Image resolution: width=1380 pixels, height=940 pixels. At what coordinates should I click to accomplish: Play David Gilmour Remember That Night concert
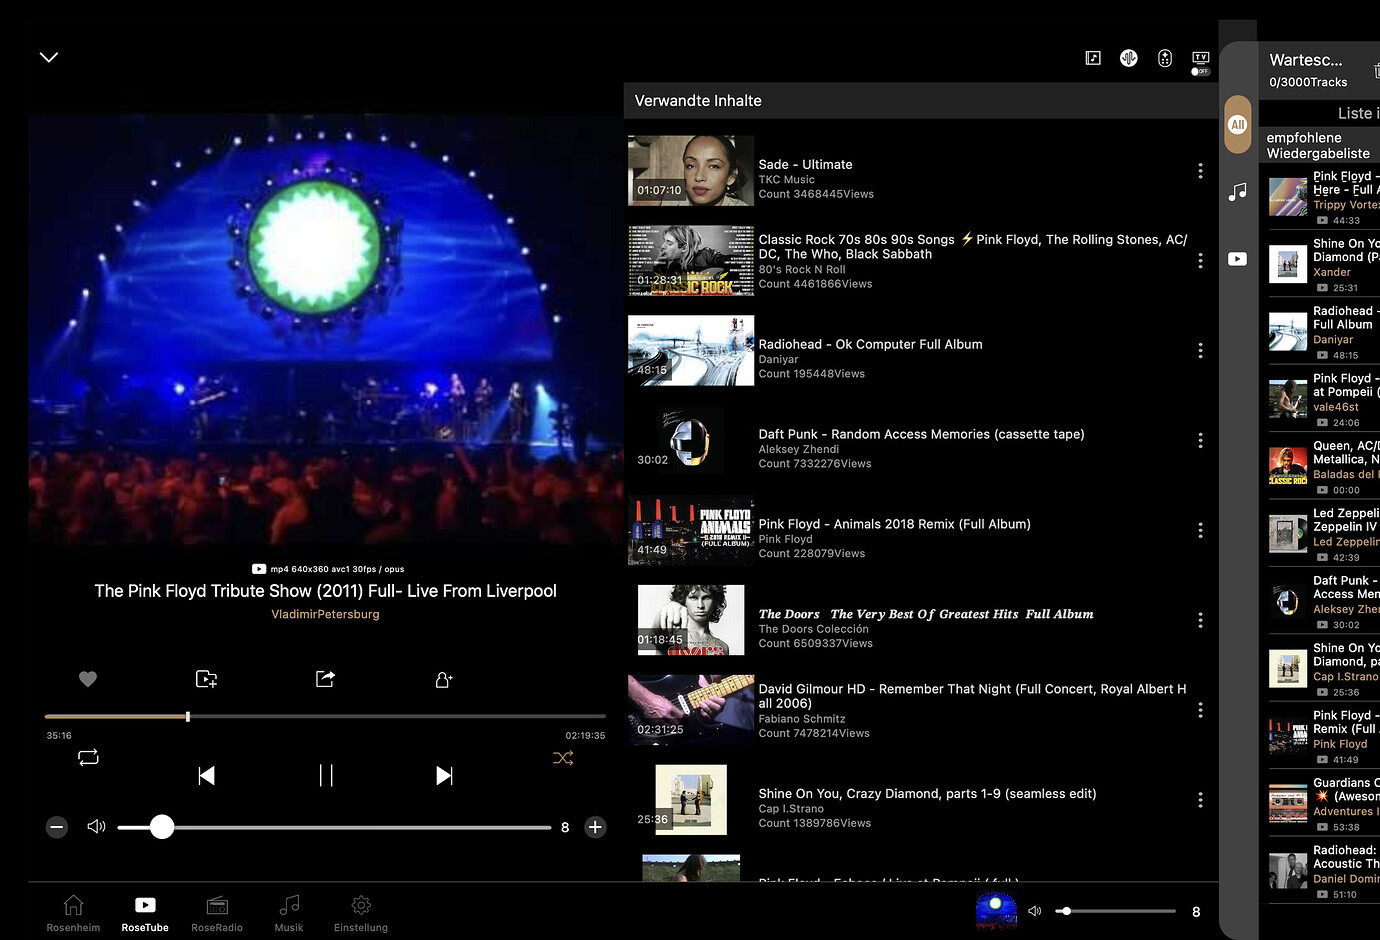tap(690, 710)
